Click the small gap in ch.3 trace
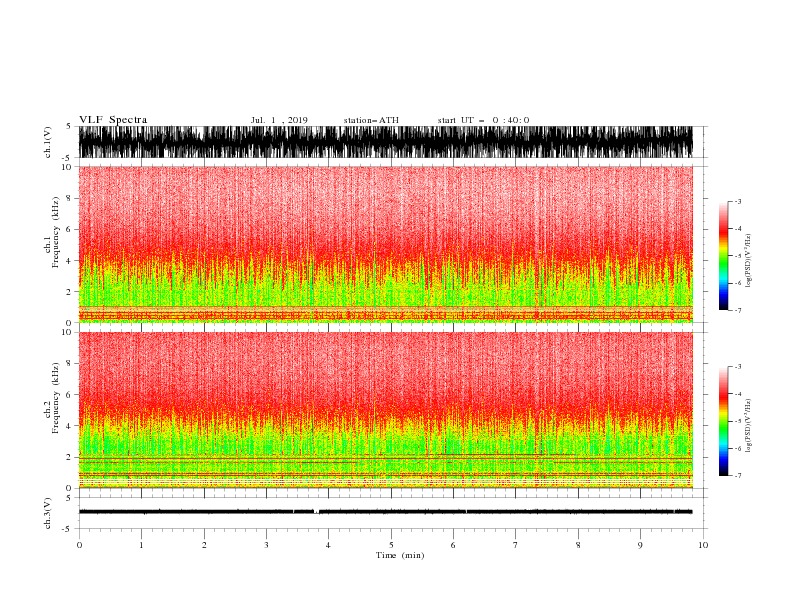Viewport: 792px width, 612px height. click(316, 512)
